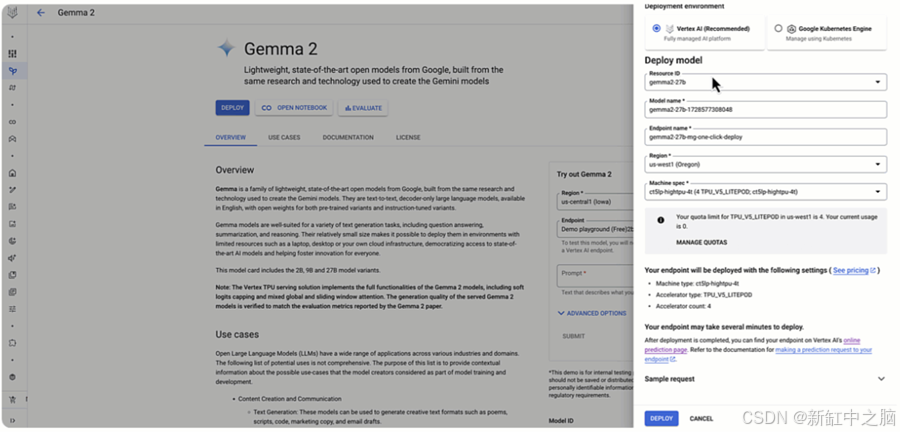Click the CANCEL button

tap(701, 419)
